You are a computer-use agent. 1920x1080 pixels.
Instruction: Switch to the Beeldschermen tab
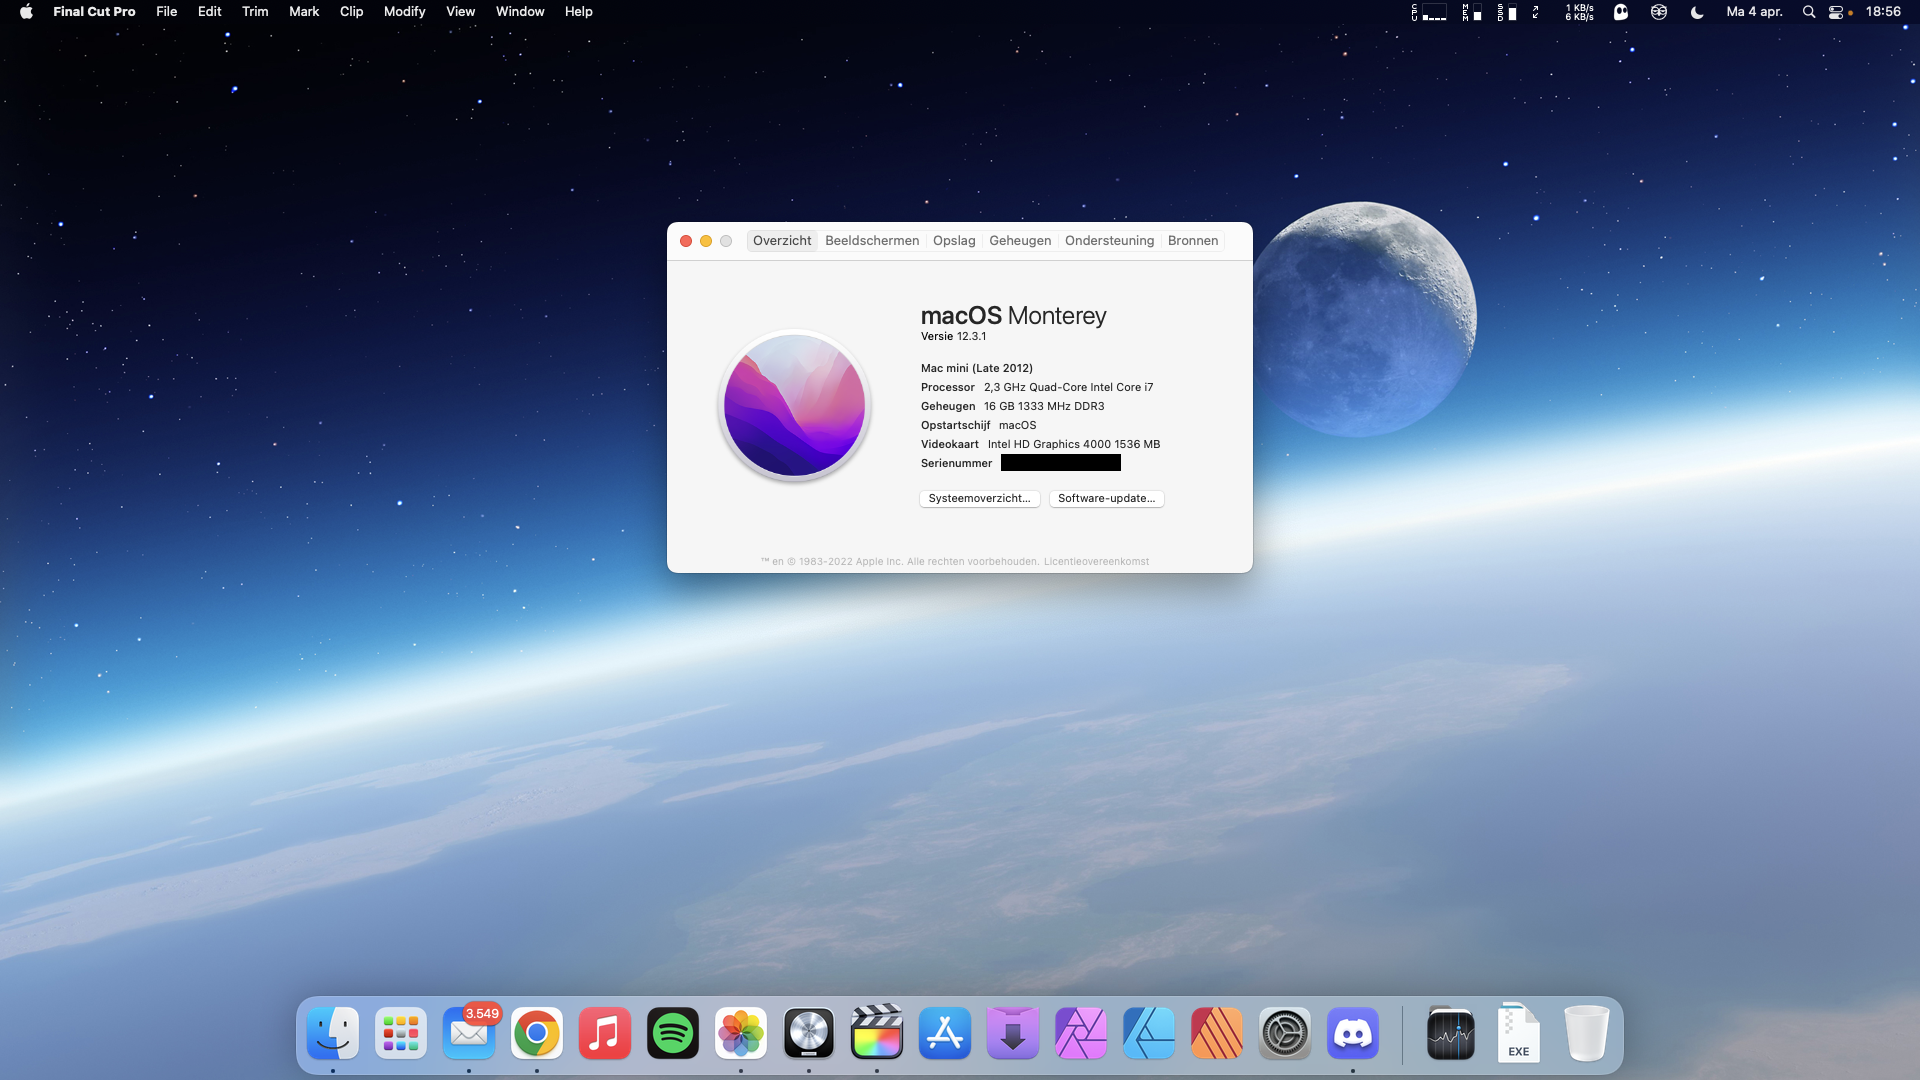872,241
